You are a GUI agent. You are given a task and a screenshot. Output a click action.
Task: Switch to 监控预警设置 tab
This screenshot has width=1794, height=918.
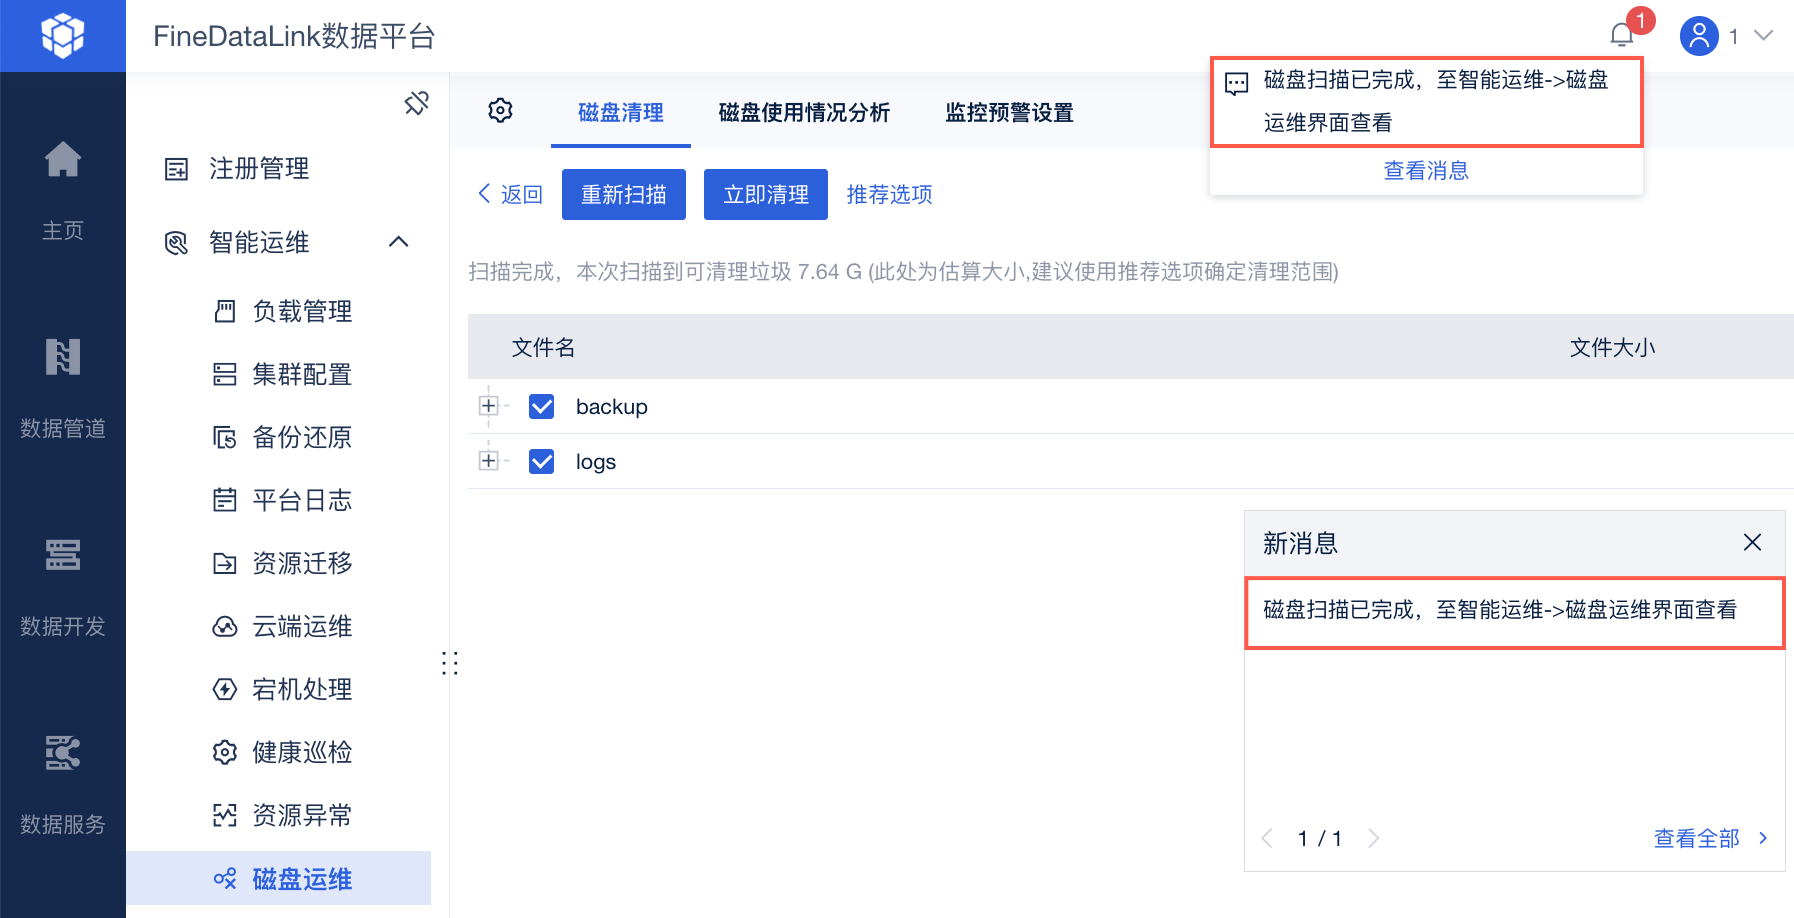pos(1009,113)
